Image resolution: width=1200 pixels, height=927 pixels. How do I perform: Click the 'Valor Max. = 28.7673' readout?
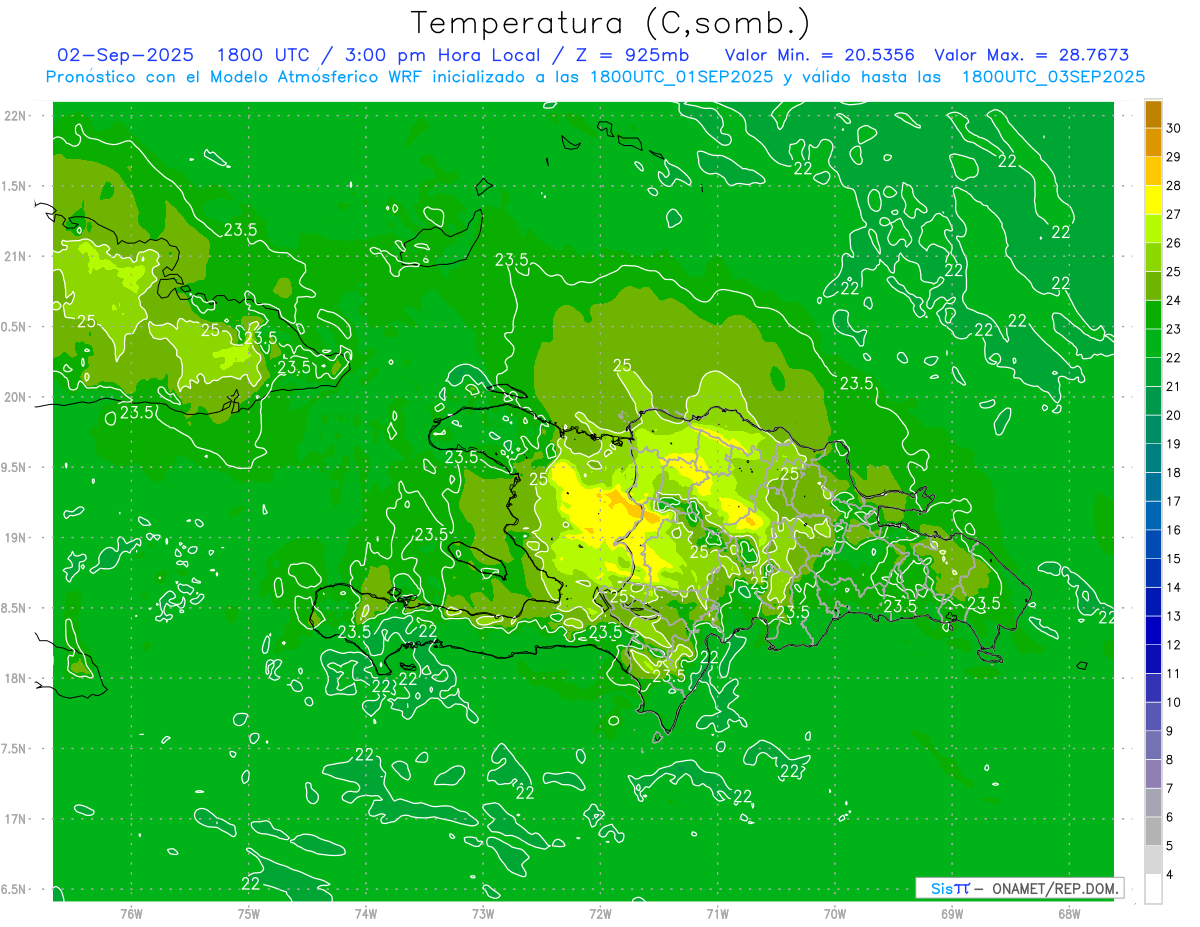[1032, 55]
